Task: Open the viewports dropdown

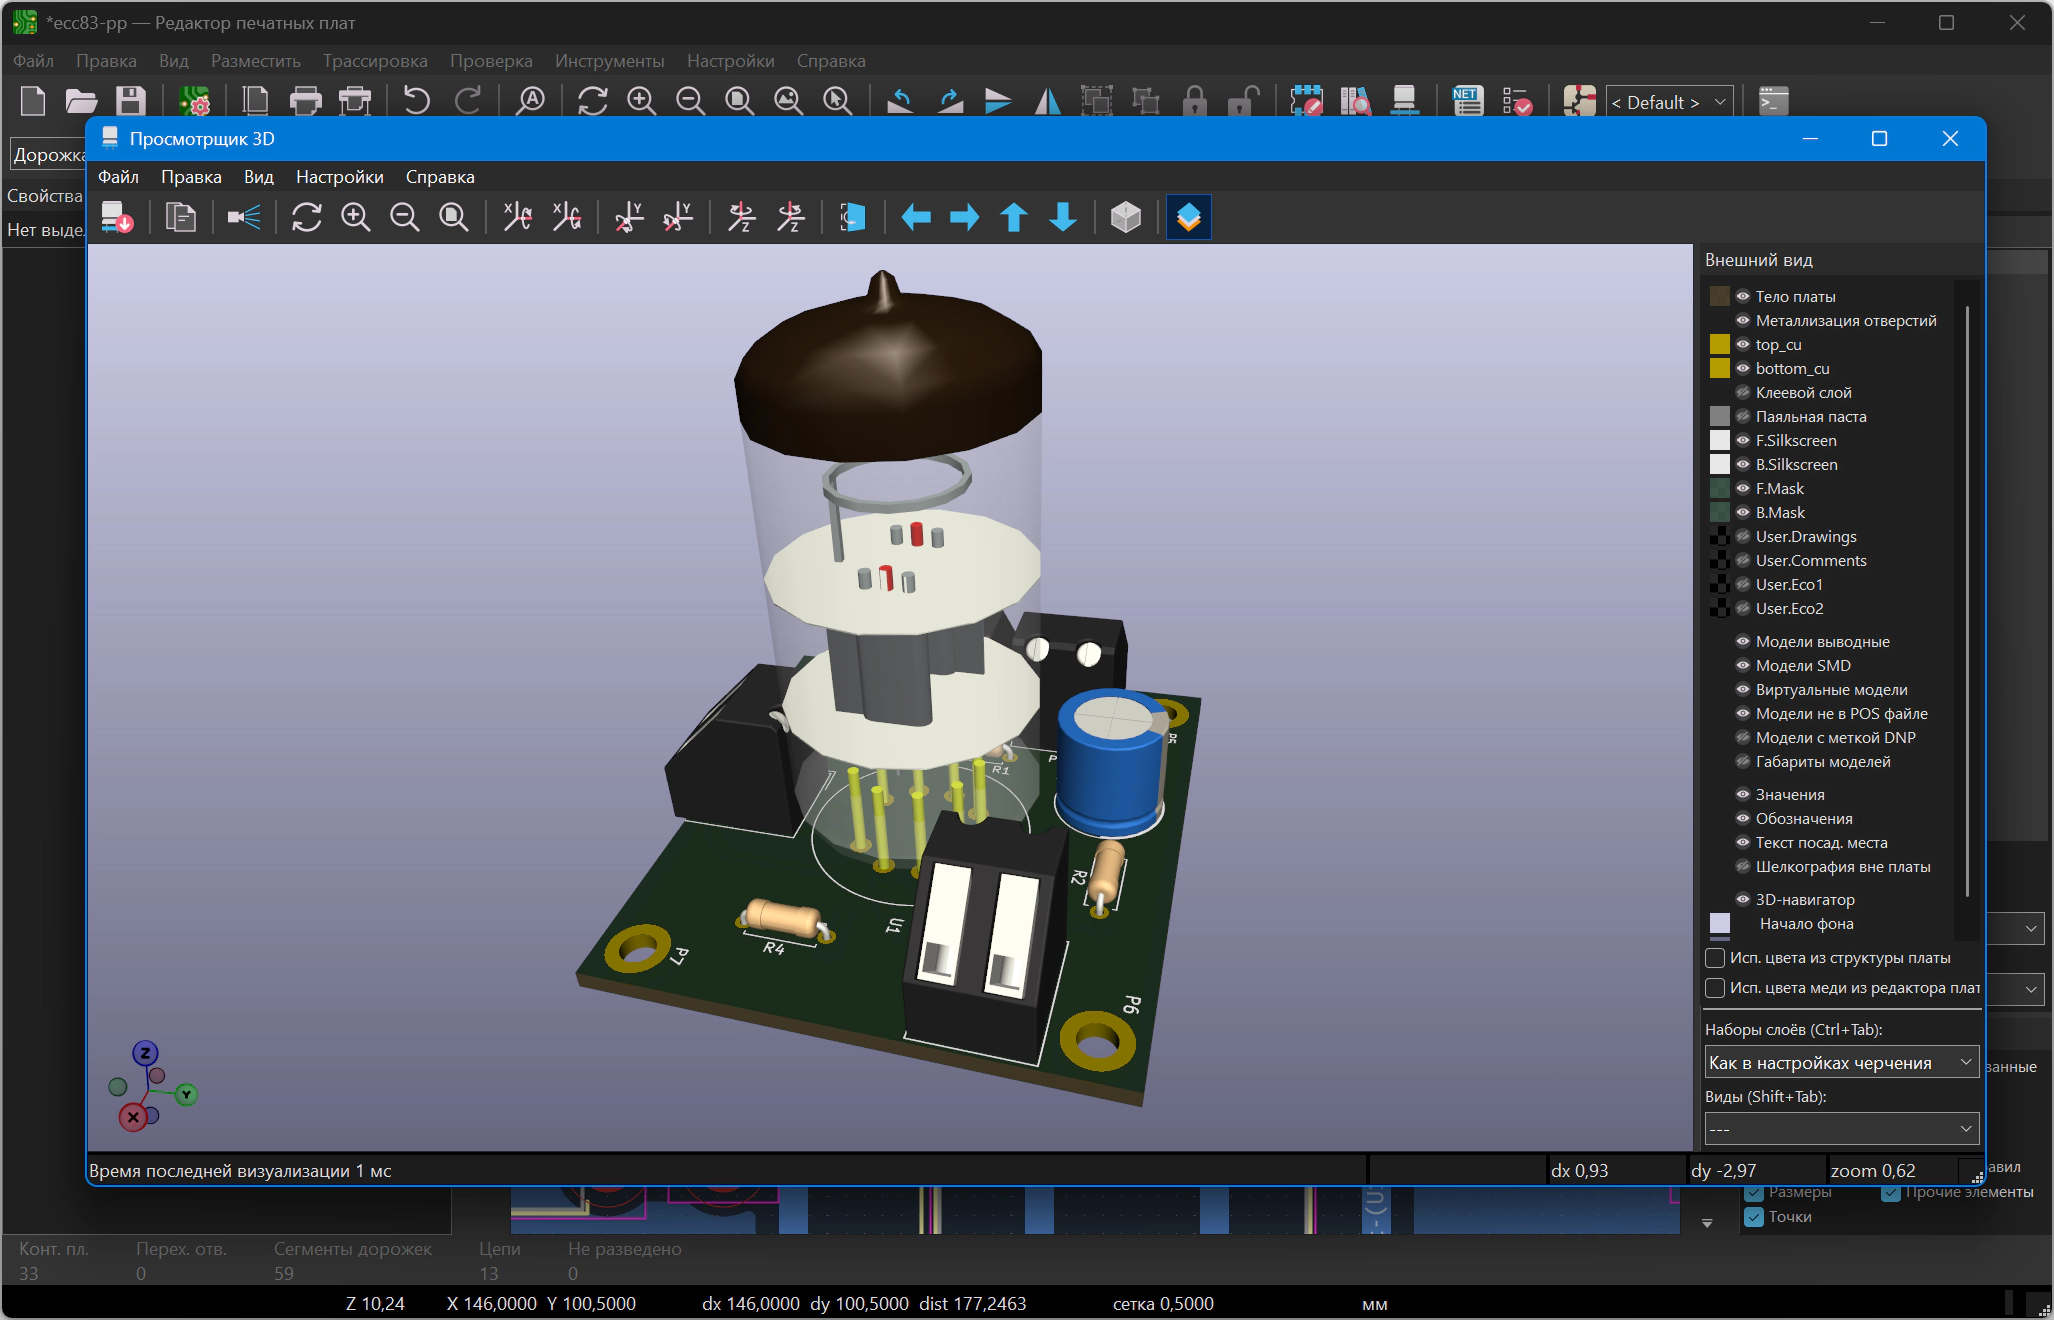Action: tap(1841, 1129)
